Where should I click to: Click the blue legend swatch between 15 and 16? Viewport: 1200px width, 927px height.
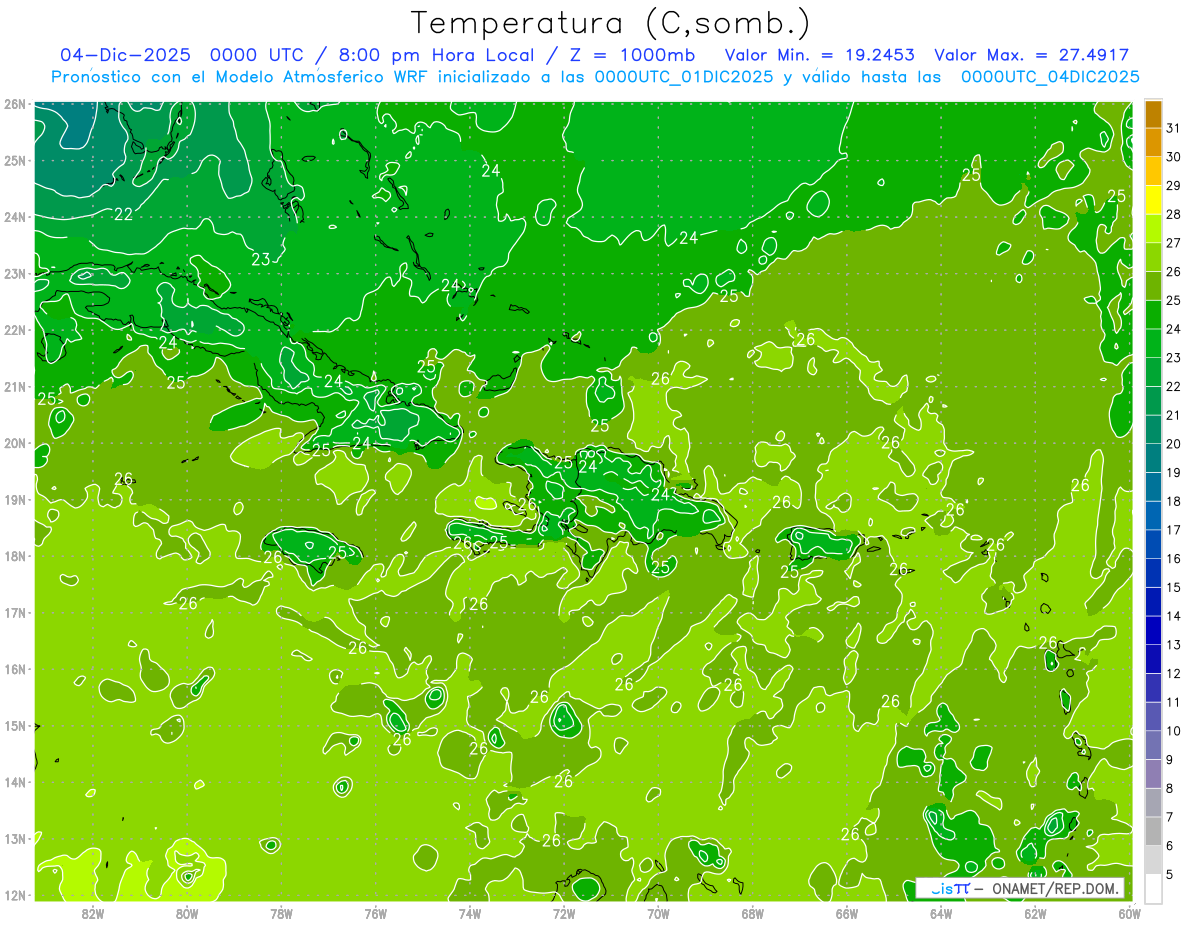(1153, 573)
